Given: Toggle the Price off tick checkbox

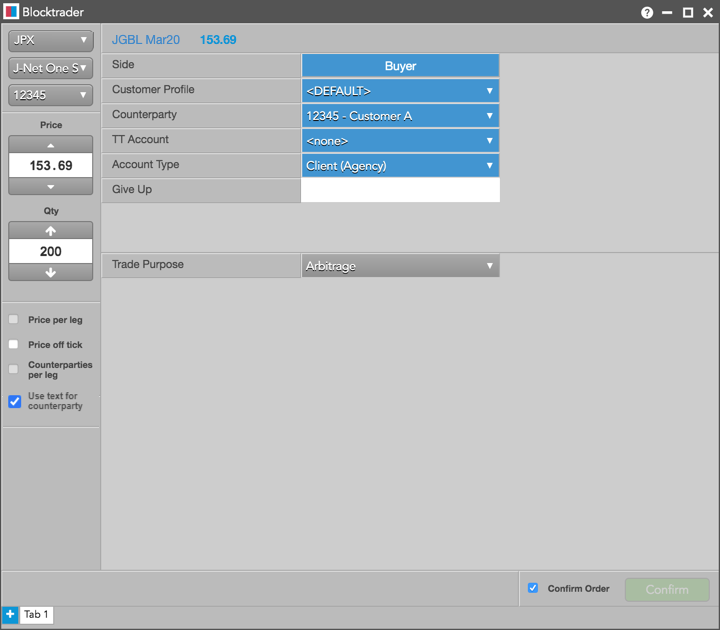Looking at the screenshot, I should 14,345.
